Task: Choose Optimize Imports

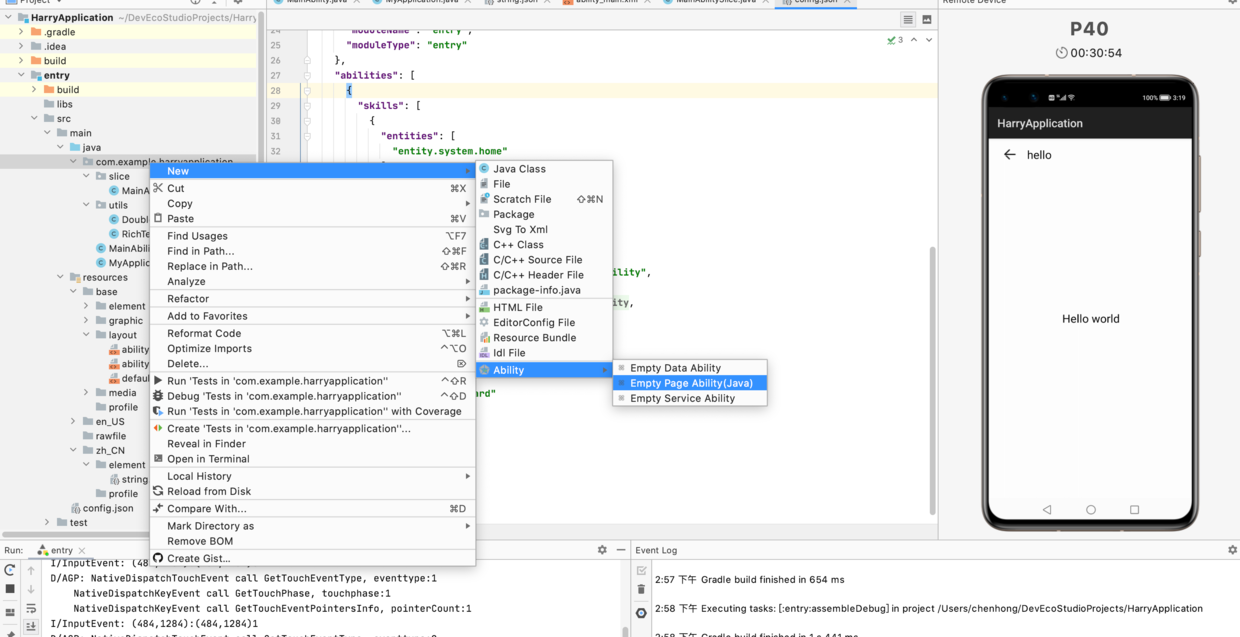Action: pos(312,349)
